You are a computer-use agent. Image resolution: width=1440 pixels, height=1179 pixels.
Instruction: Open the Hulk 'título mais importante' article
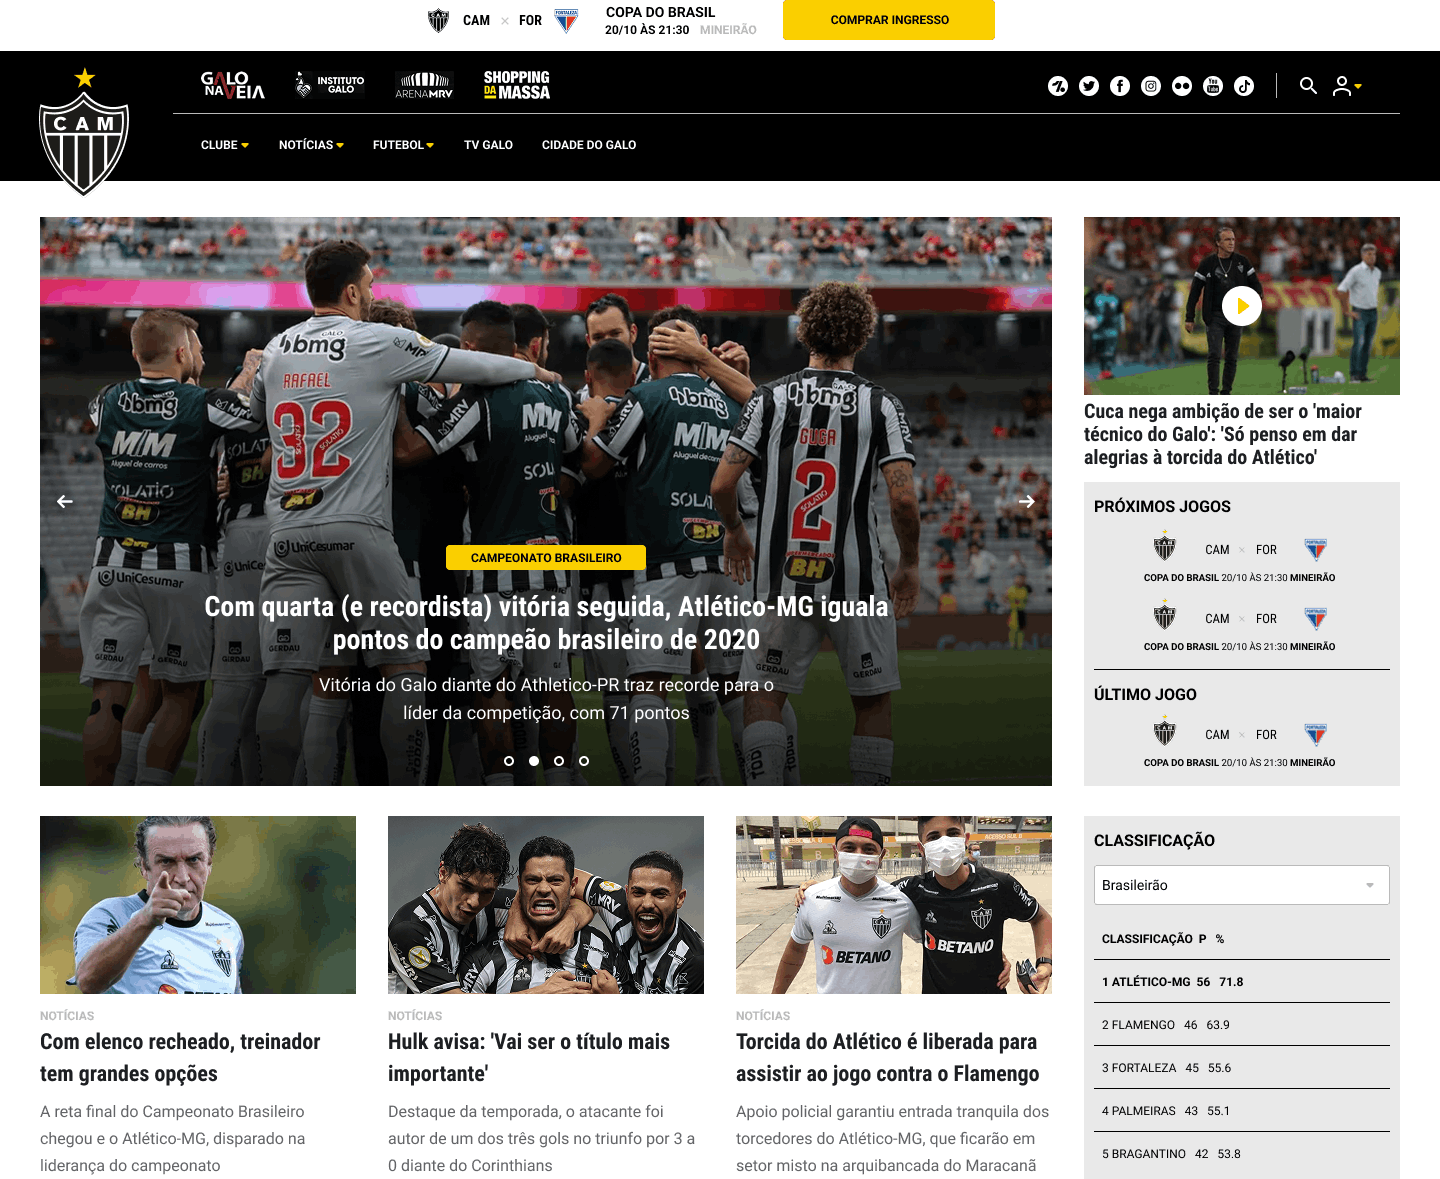point(528,1057)
